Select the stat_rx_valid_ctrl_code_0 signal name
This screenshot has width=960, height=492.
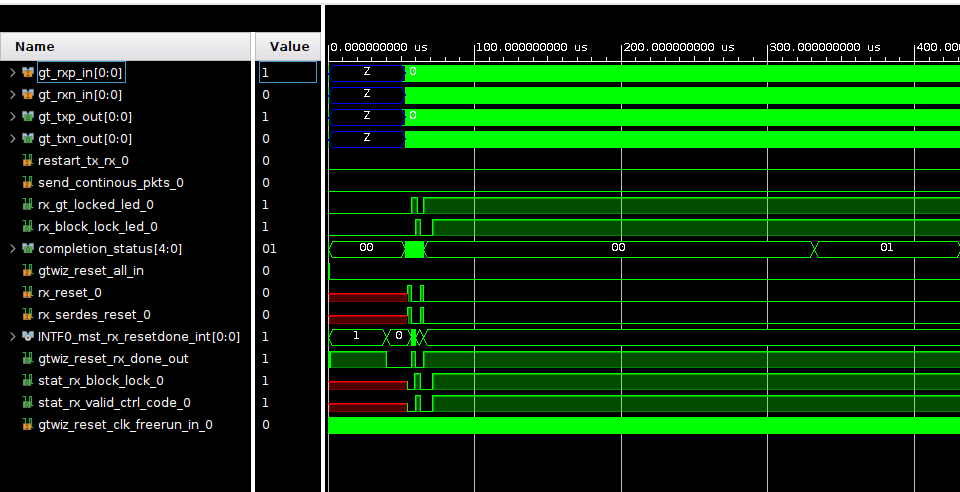[x=114, y=403]
